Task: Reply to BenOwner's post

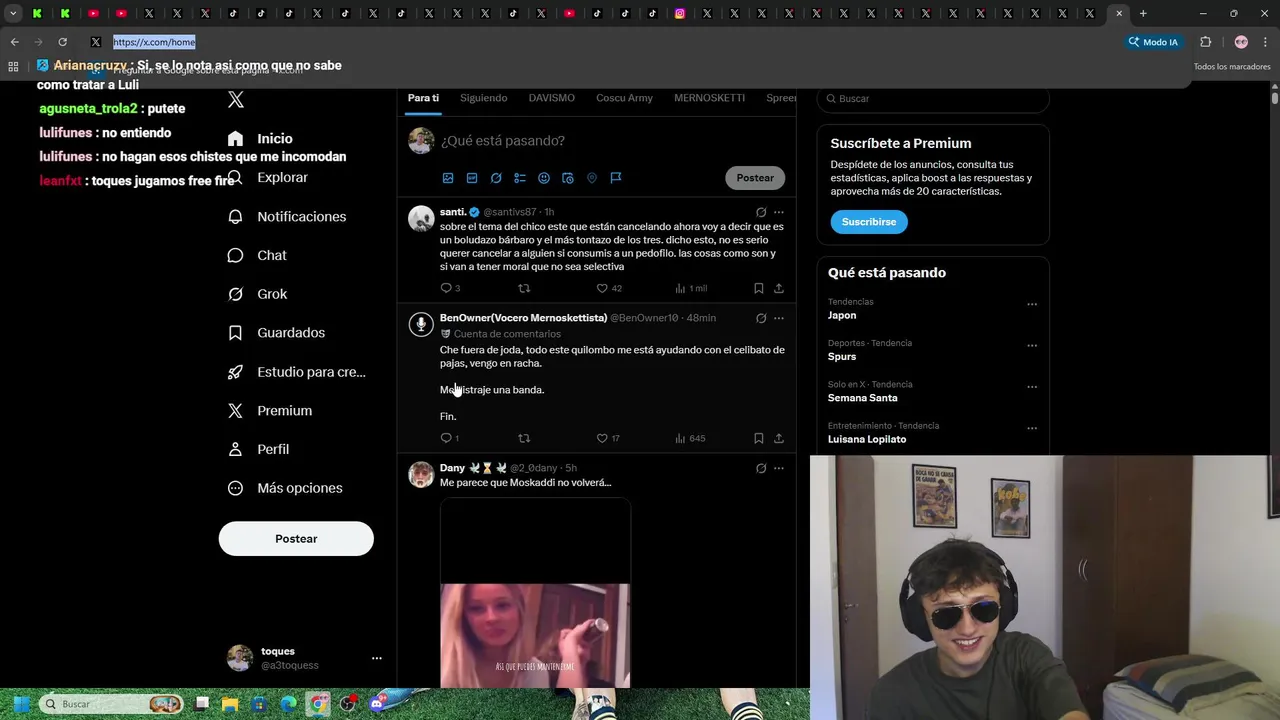Action: [446, 438]
